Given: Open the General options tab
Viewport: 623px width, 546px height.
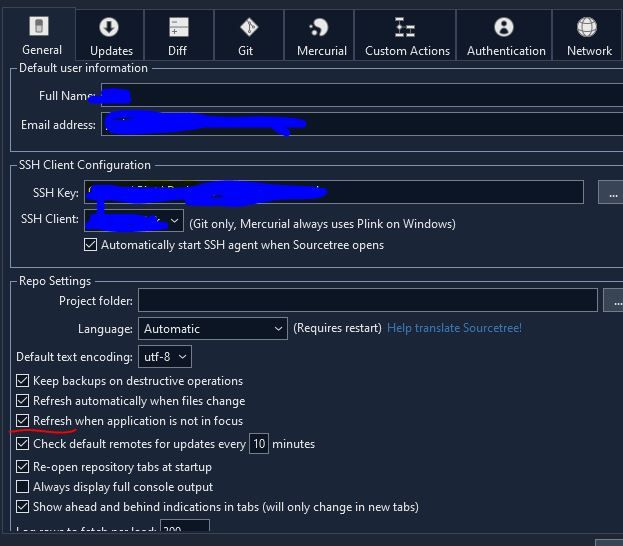Looking at the screenshot, I should pos(39,35).
